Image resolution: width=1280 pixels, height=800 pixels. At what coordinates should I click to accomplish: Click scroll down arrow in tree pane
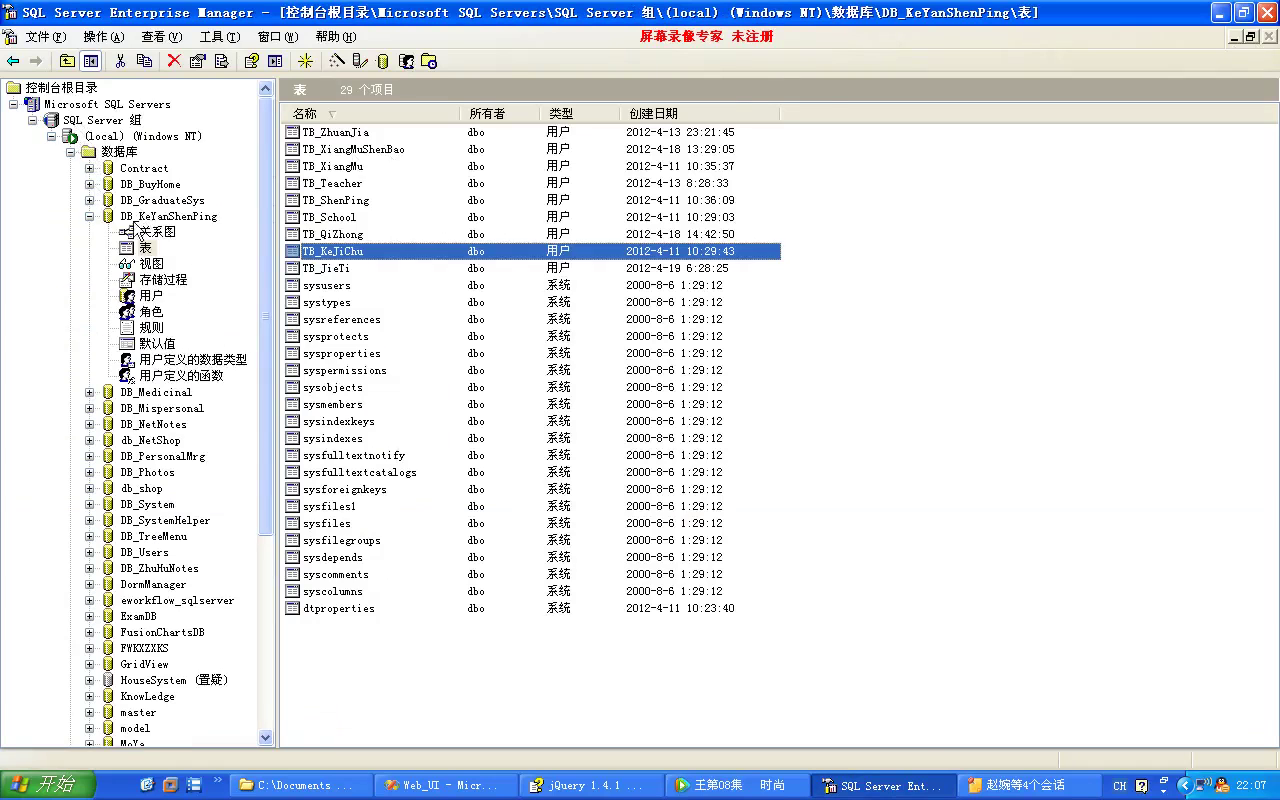click(x=266, y=738)
